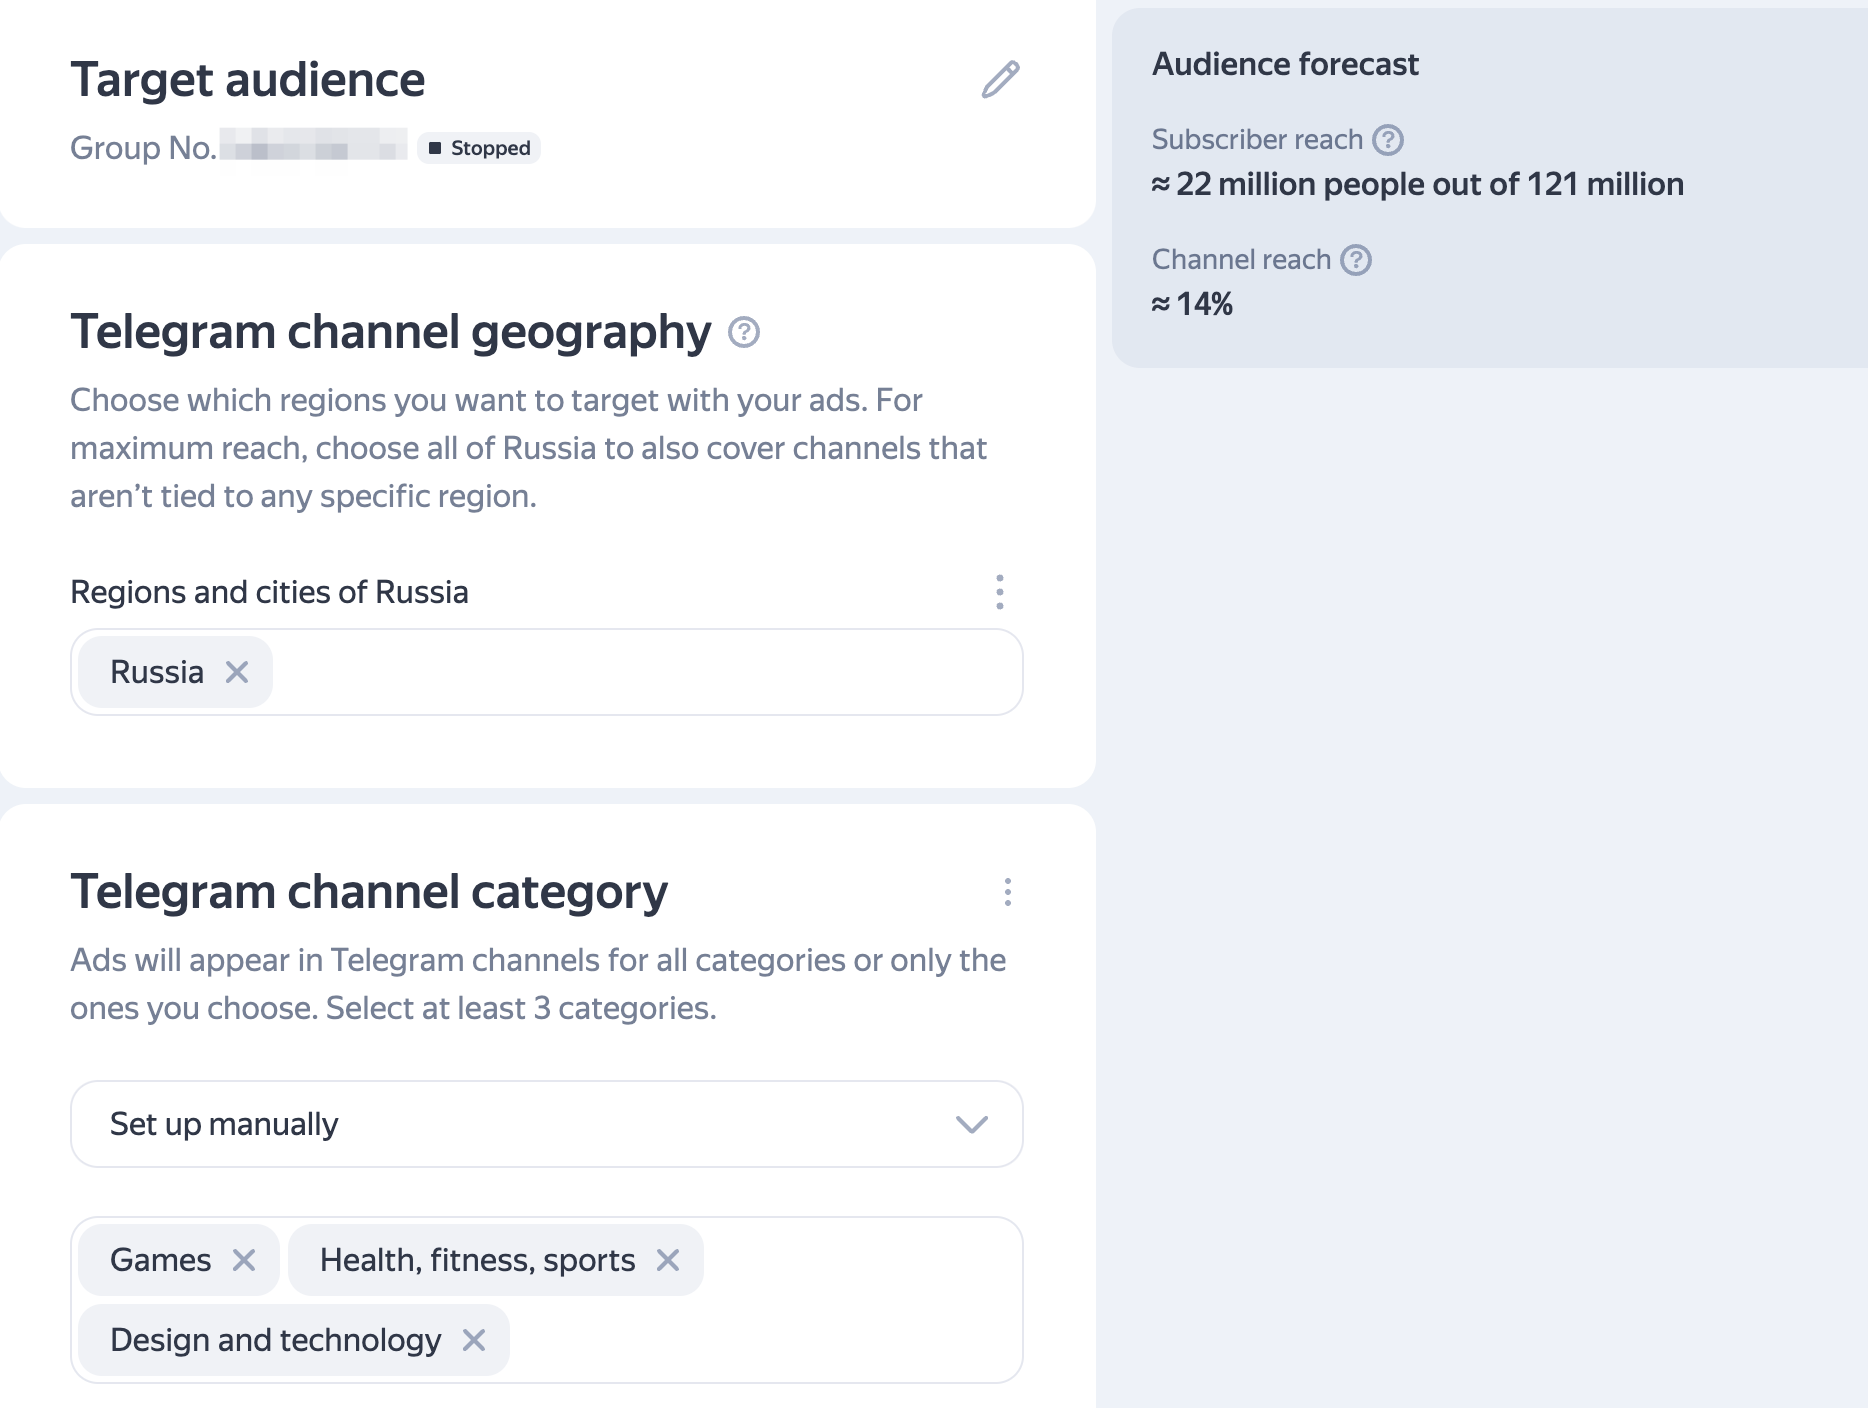Click the 14% channel reach value
The image size is (1868, 1408).
[x=1192, y=304]
